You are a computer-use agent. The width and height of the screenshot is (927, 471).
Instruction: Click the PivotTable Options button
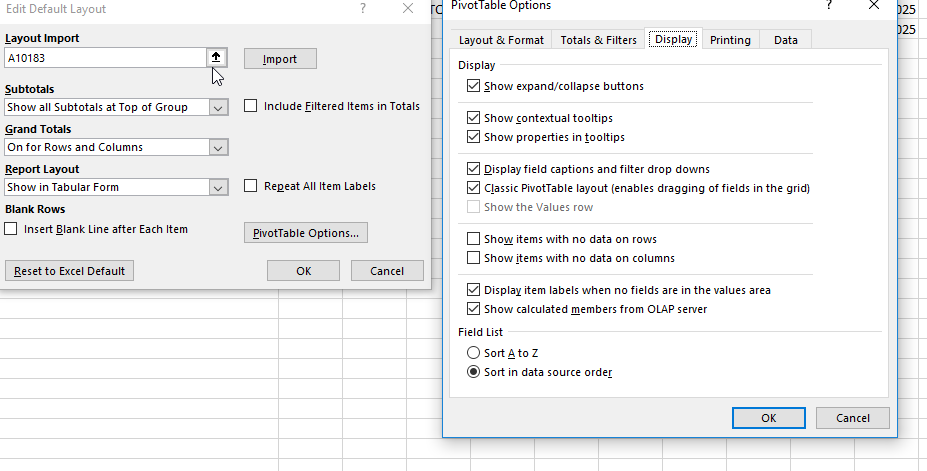click(x=306, y=233)
